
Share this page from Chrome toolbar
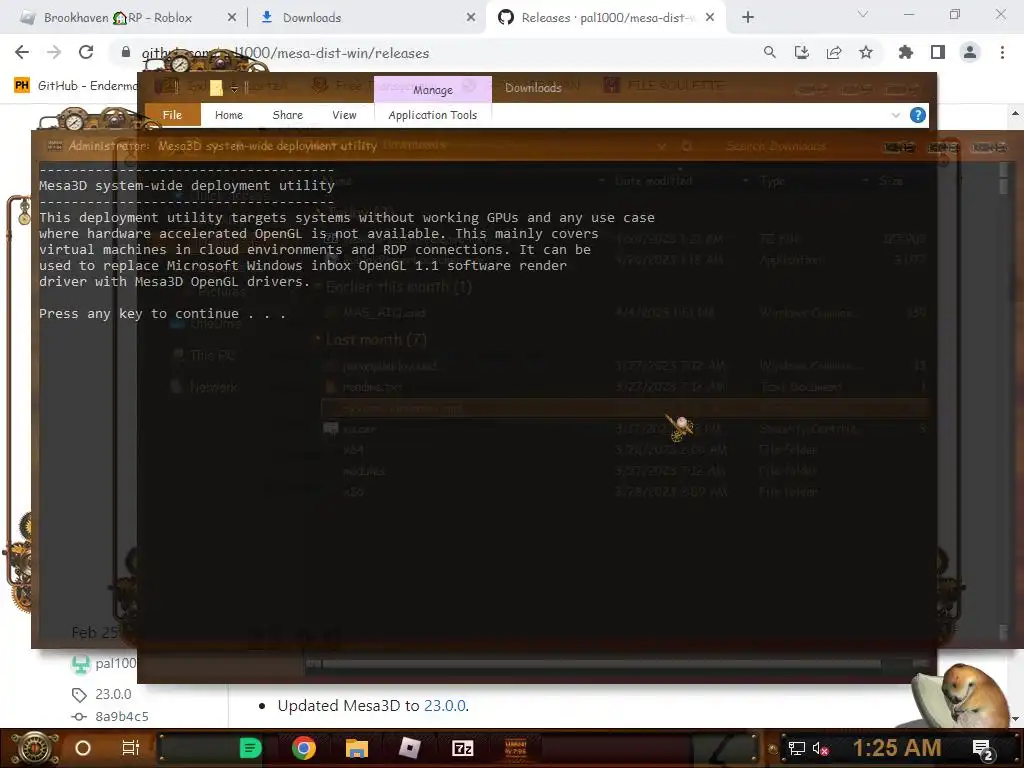833,52
